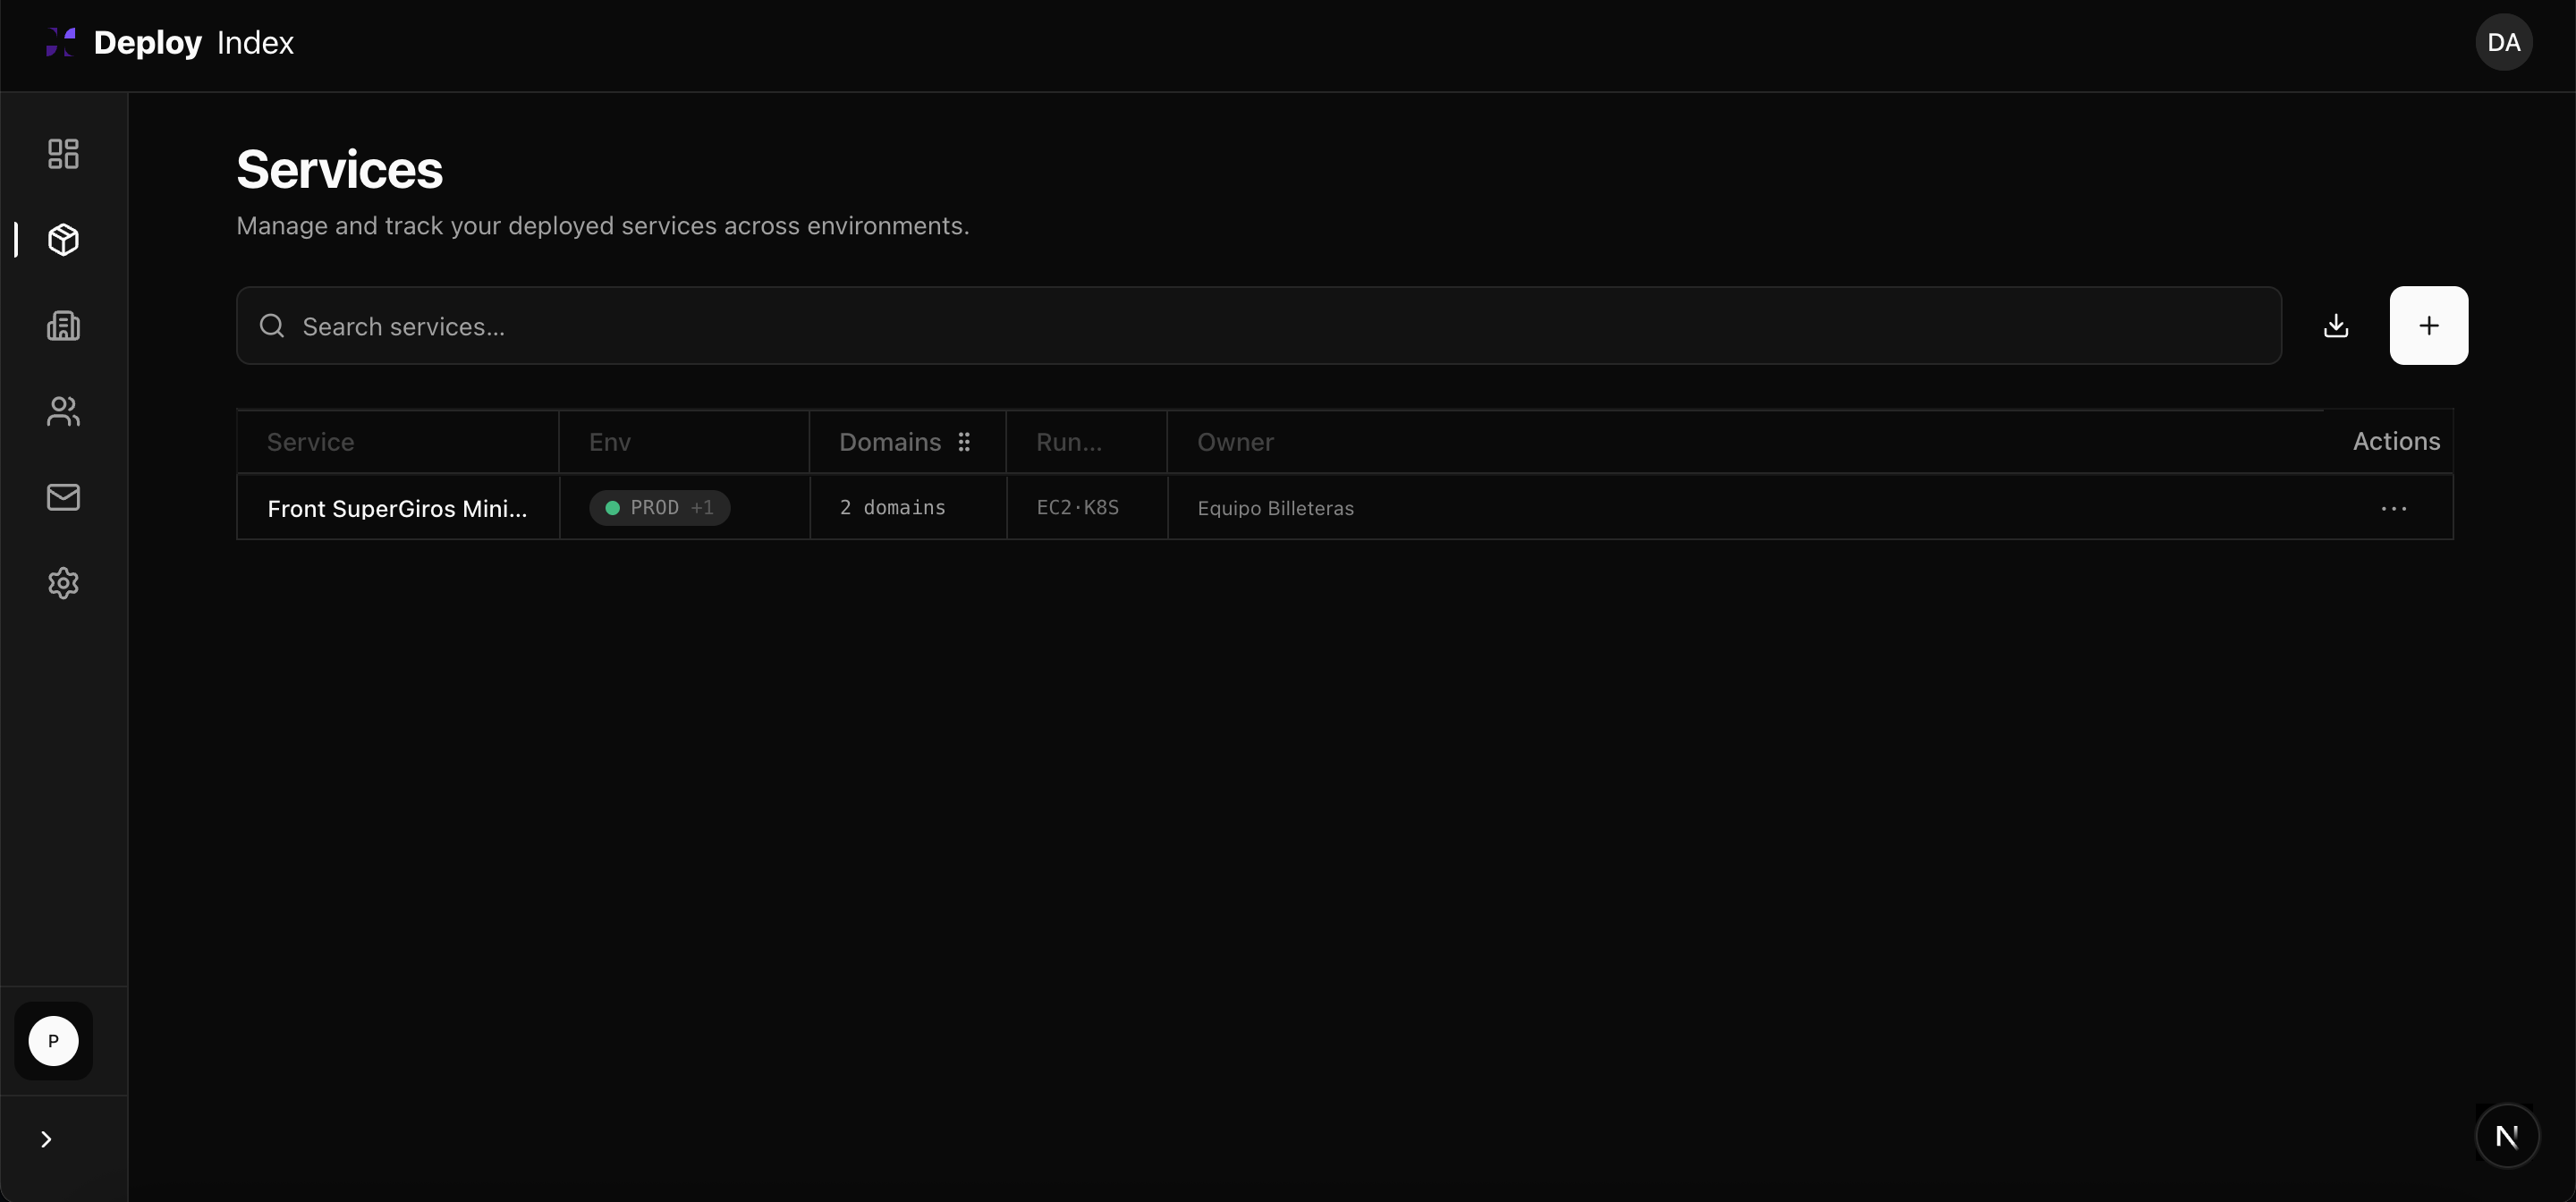
Task: Expand the collapsed sidebar with the chevron
Action: 44,1139
